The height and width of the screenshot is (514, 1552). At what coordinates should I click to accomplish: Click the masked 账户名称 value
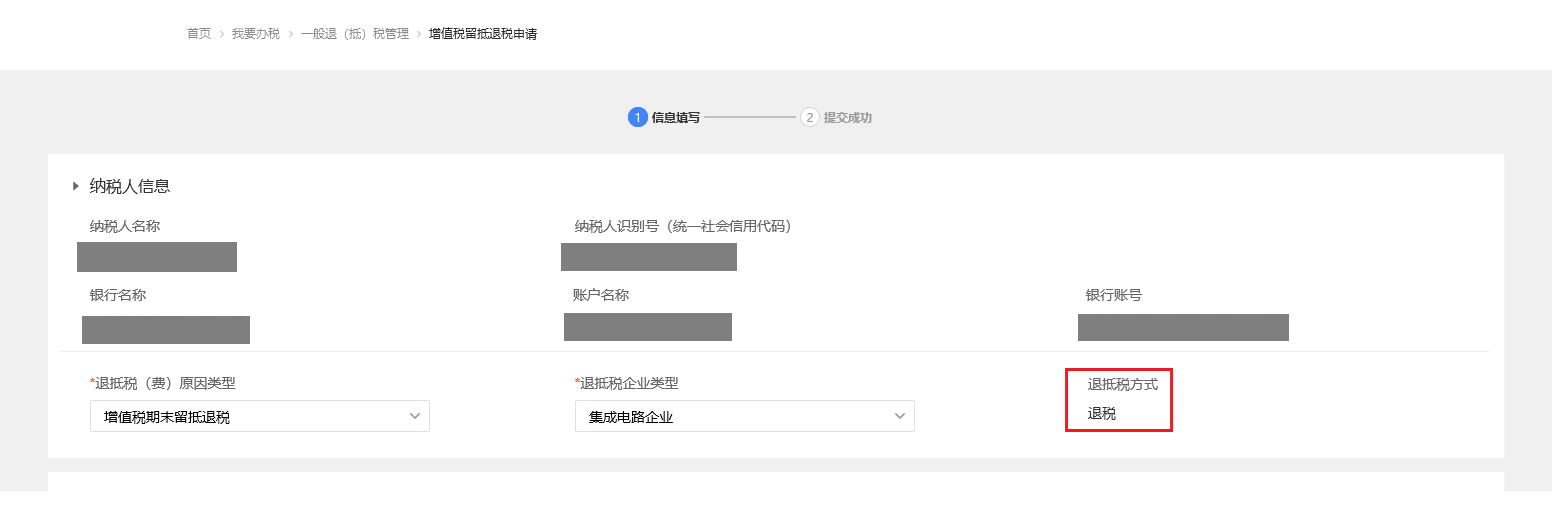coord(648,327)
